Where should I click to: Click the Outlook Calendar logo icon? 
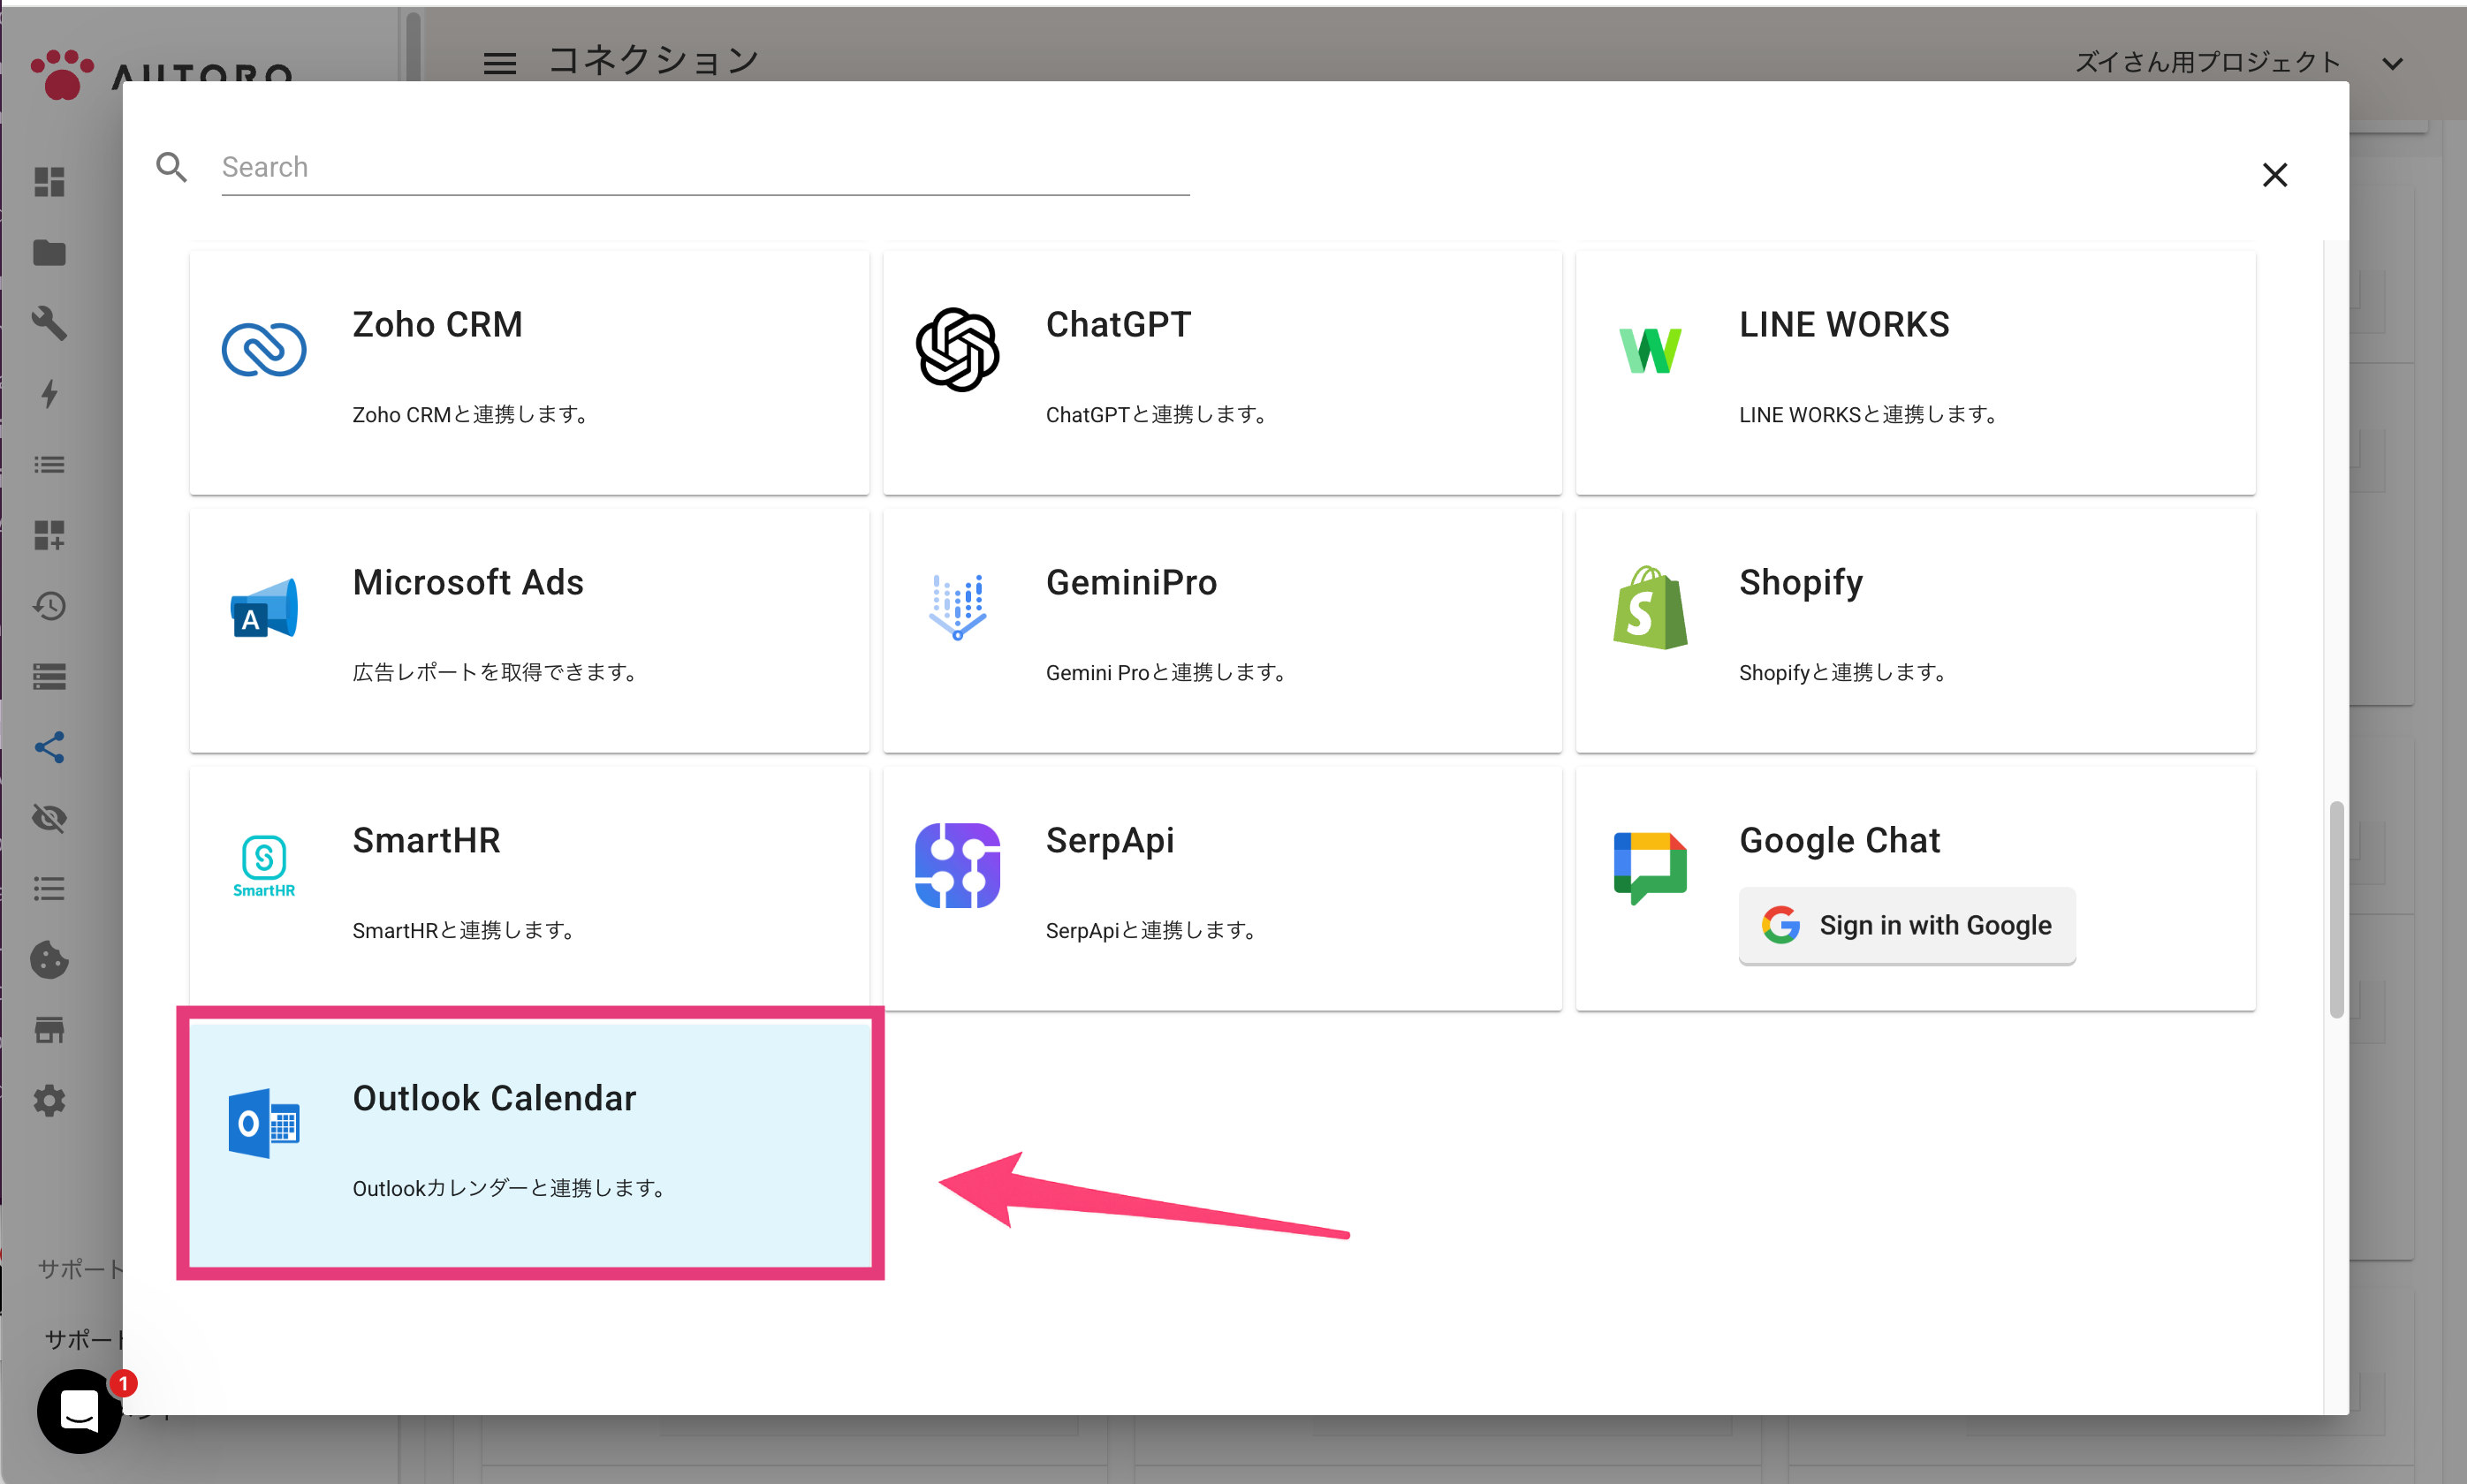(264, 1123)
